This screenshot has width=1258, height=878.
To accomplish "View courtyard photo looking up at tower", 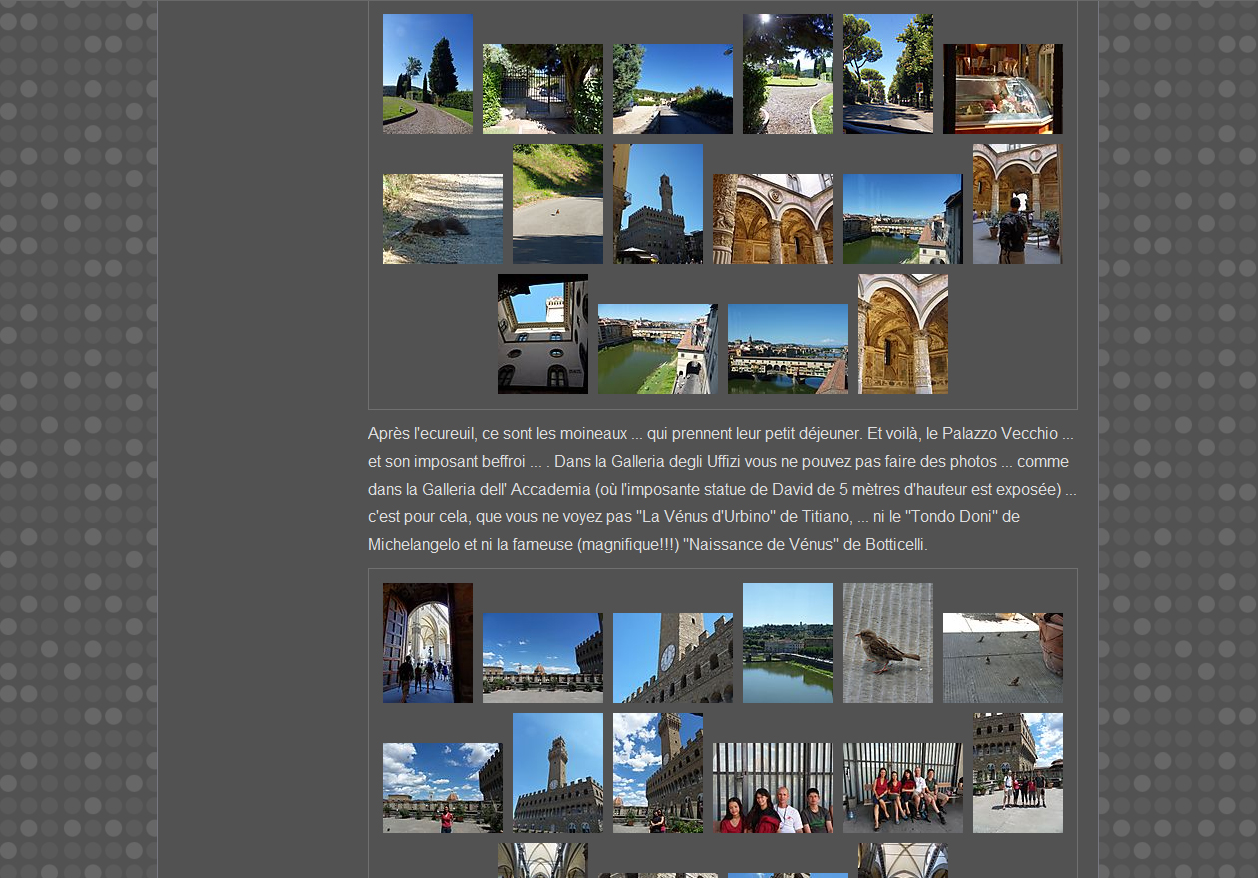I will pyautogui.click(x=542, y=334).
